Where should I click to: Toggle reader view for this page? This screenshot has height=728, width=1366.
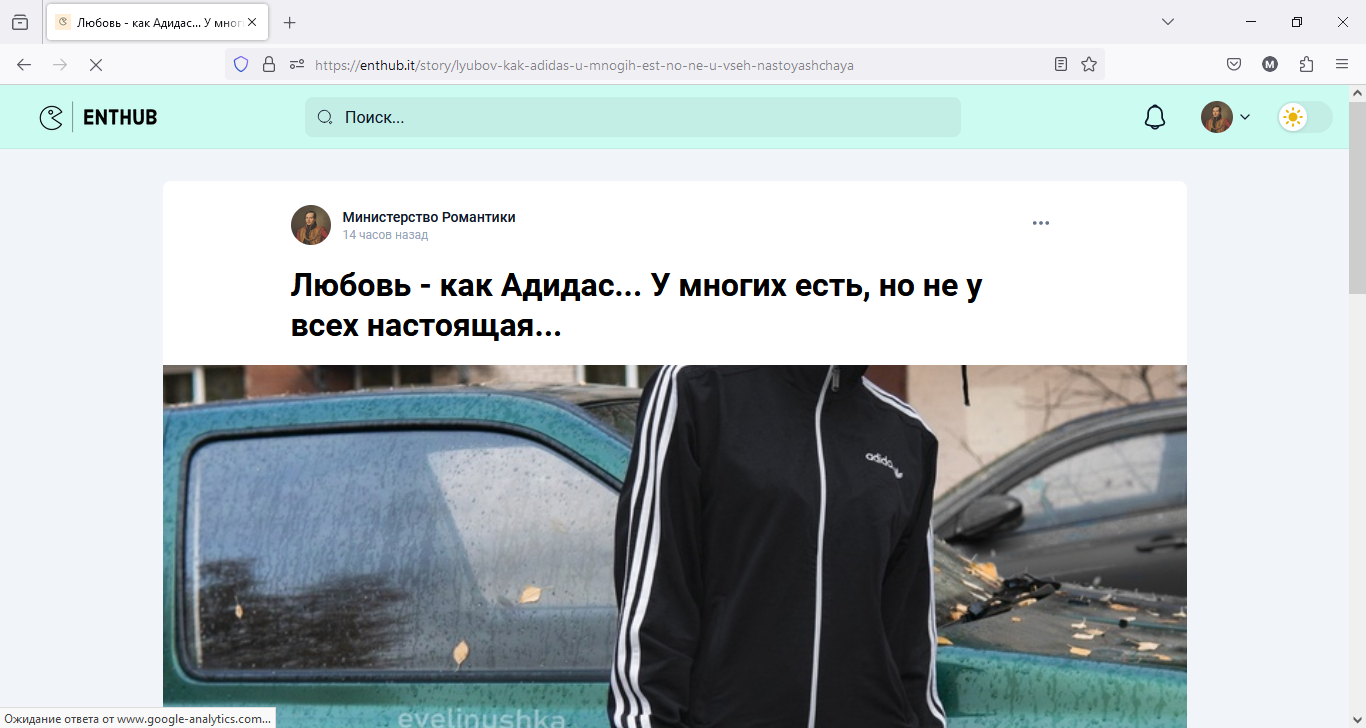pos(1061,65)
